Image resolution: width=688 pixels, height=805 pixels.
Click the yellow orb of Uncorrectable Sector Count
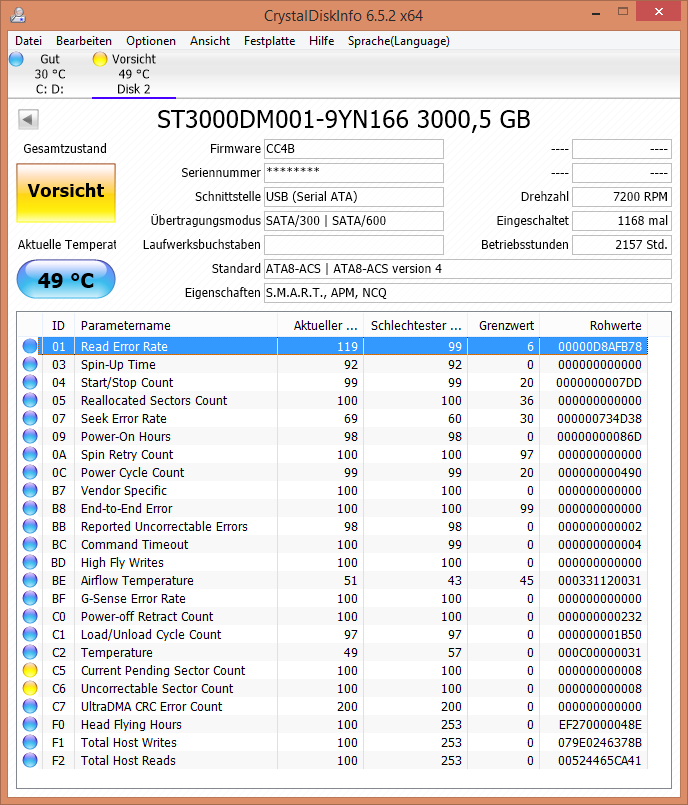coord(30,688)
